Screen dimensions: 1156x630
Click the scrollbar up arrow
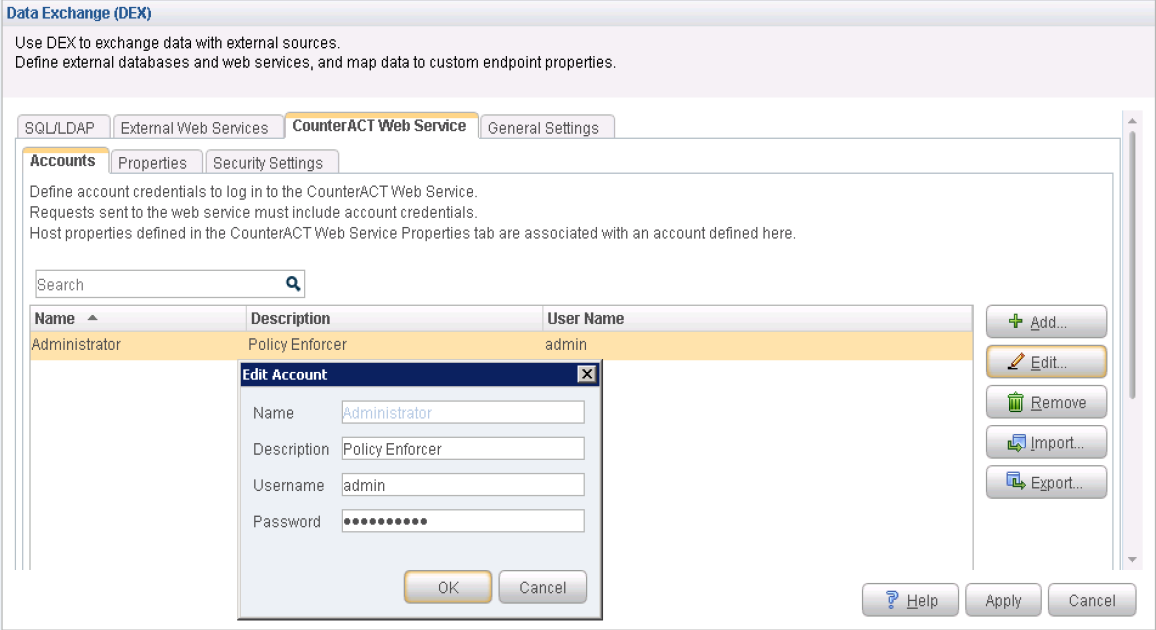[x=1132, y=120]
